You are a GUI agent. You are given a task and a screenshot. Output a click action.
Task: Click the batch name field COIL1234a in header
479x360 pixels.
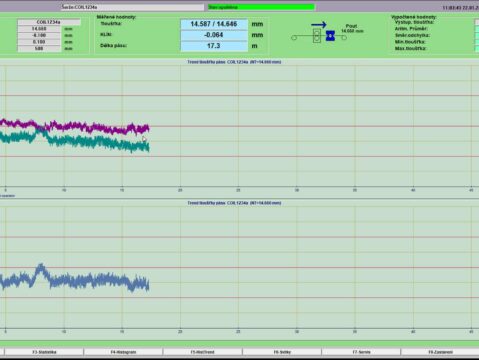pos(132,7)
